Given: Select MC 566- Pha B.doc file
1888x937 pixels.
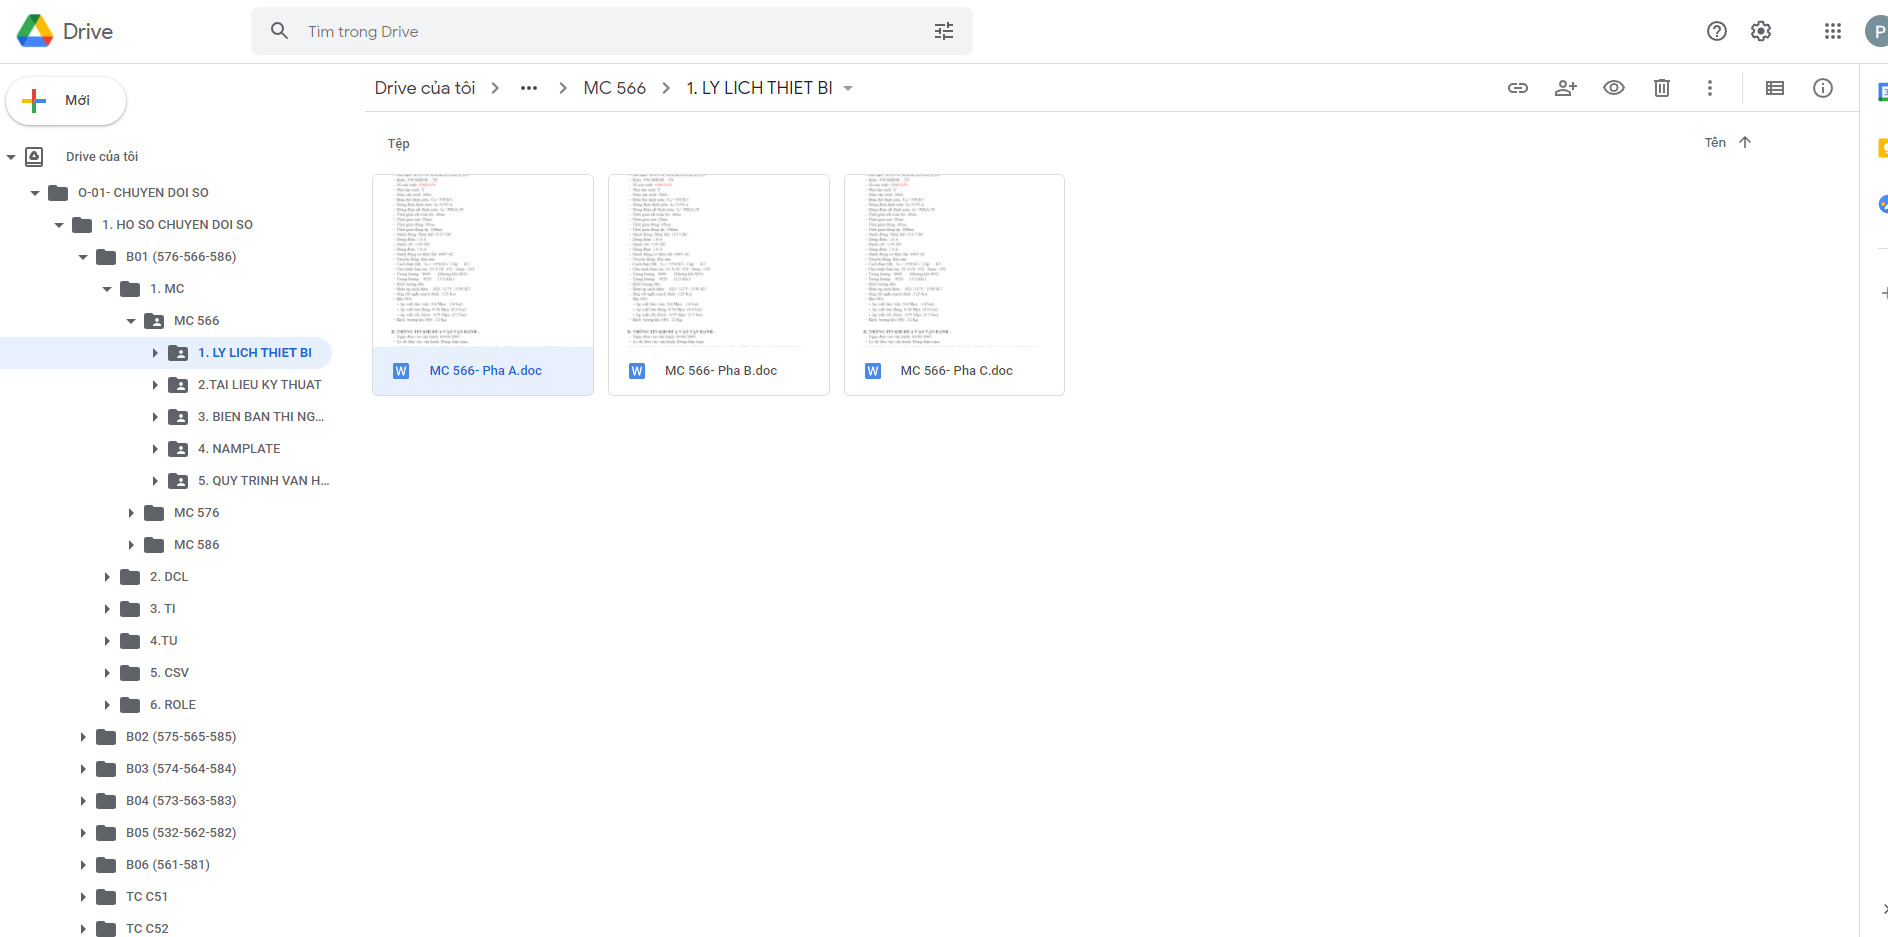Looking at the screenshot, I should point(719,371).
